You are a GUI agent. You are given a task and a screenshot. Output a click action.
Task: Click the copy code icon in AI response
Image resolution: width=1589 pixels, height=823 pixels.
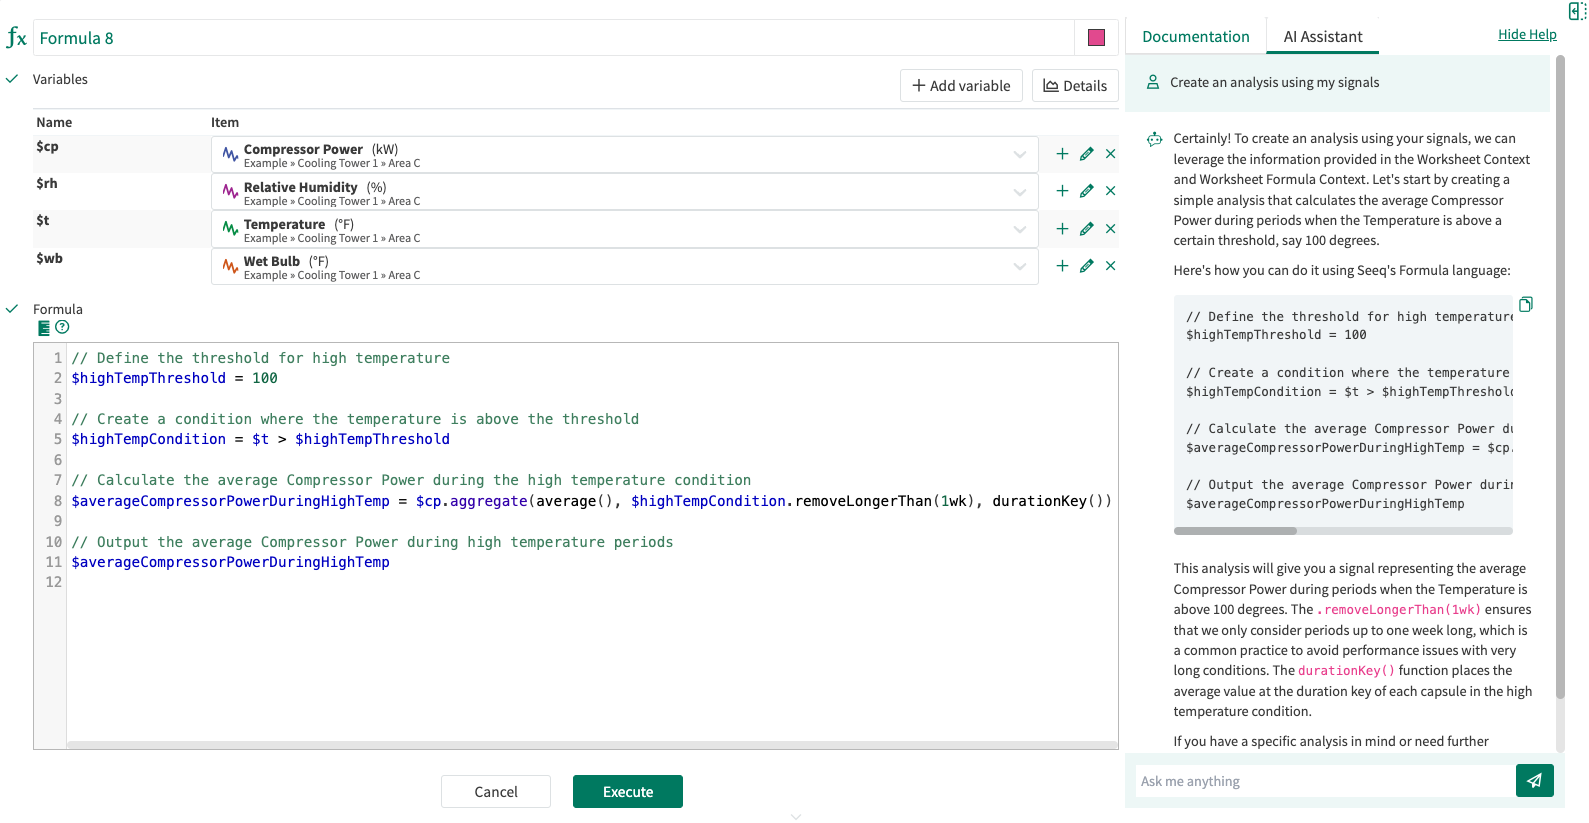1525,304
